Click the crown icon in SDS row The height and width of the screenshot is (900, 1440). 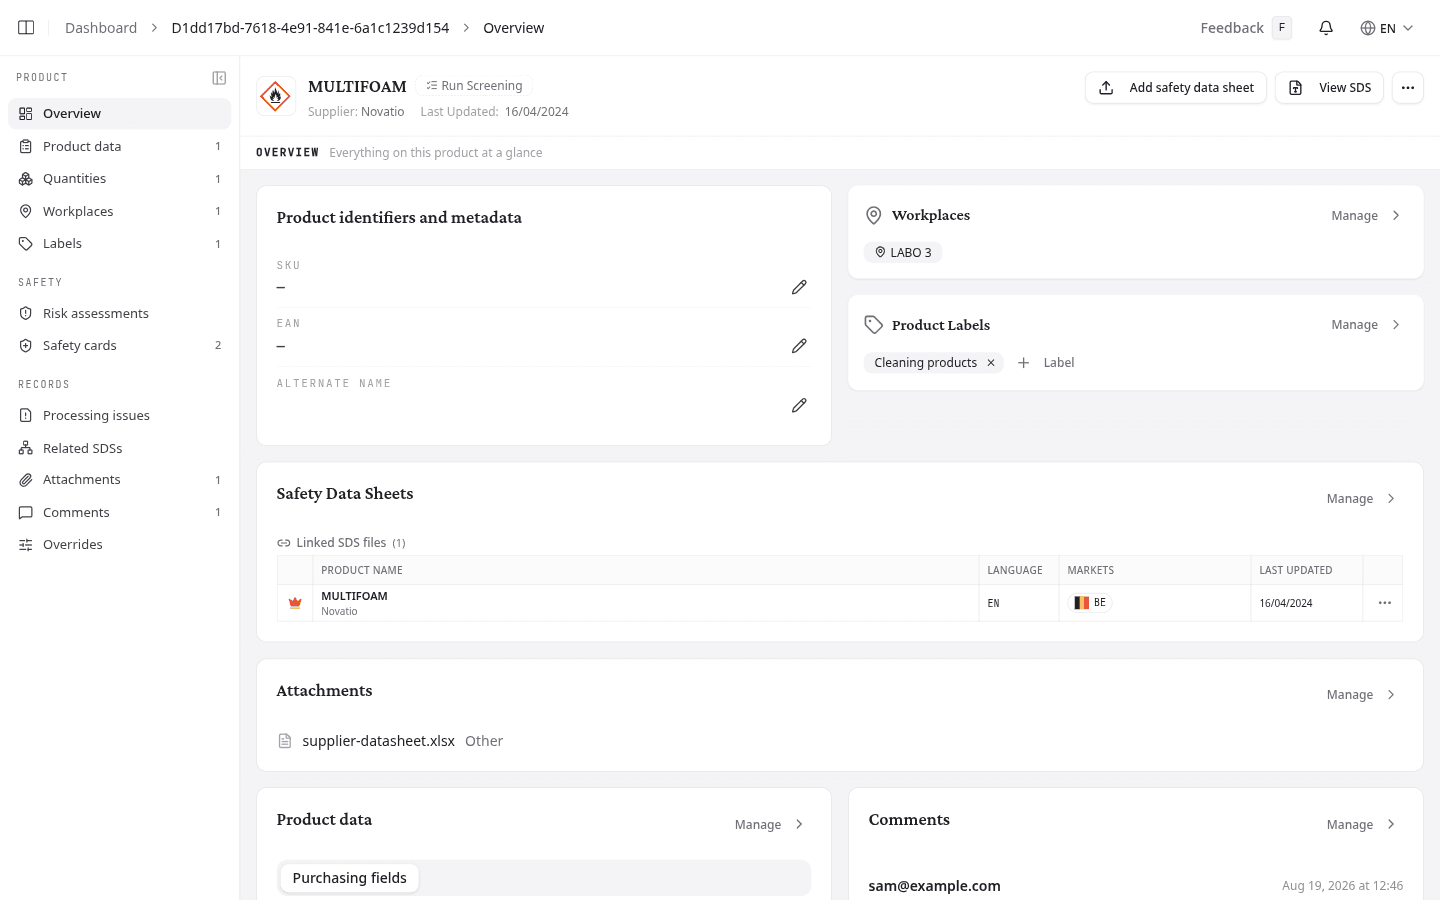click(x=295, y=603)
